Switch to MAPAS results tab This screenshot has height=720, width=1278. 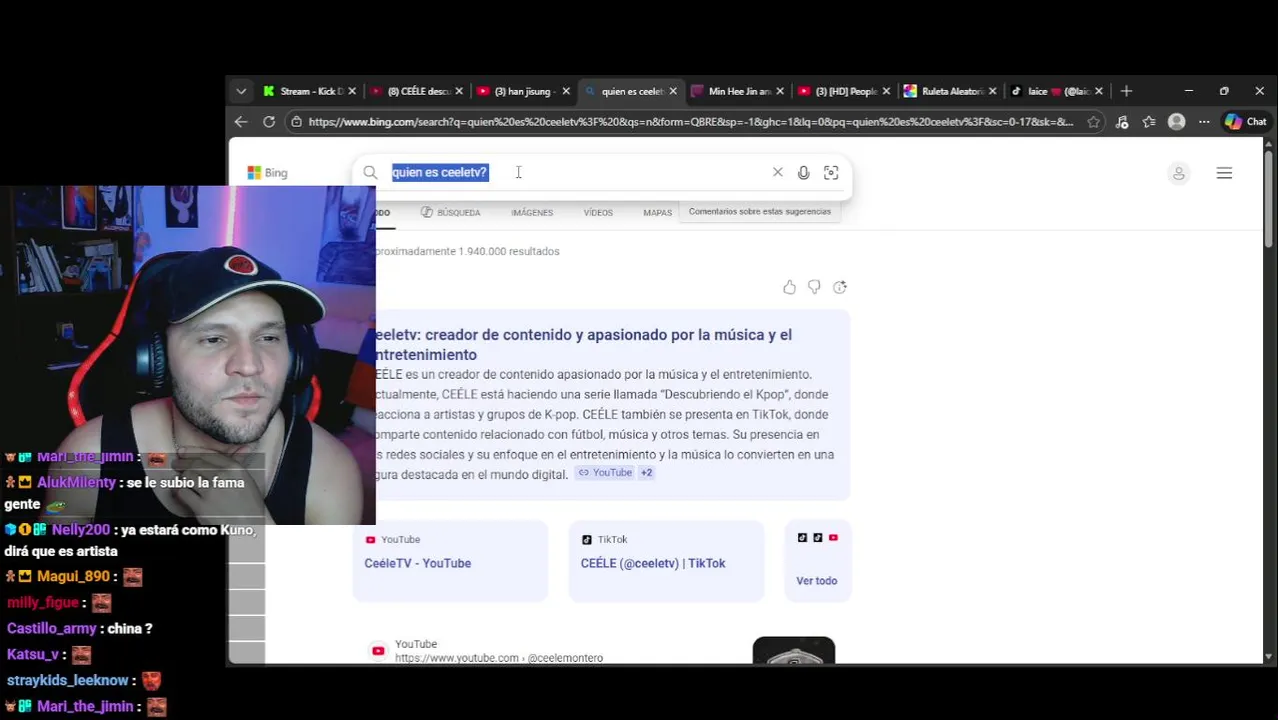[x=657, y=212]
